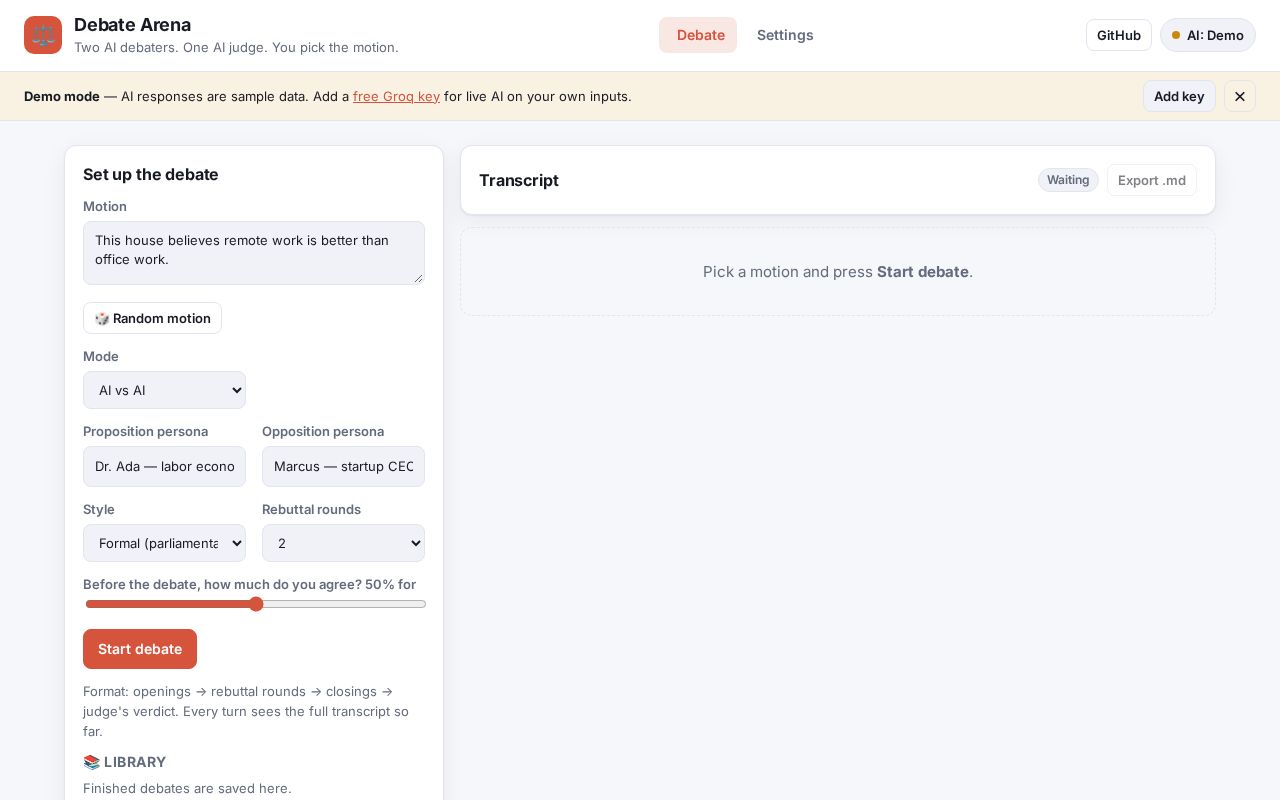
Task: Click the AI: Demo status pill
Action: (1208, 35)
